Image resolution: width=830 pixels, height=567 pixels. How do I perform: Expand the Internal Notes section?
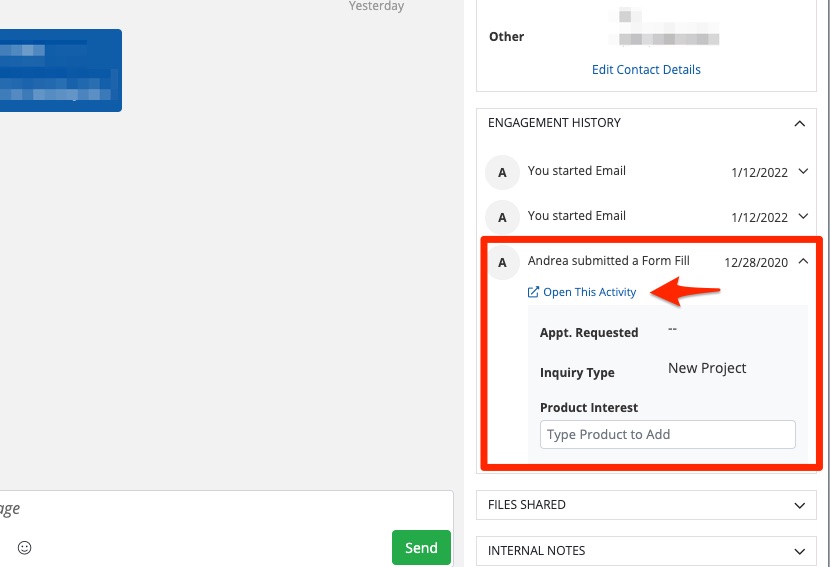(798, 551)
